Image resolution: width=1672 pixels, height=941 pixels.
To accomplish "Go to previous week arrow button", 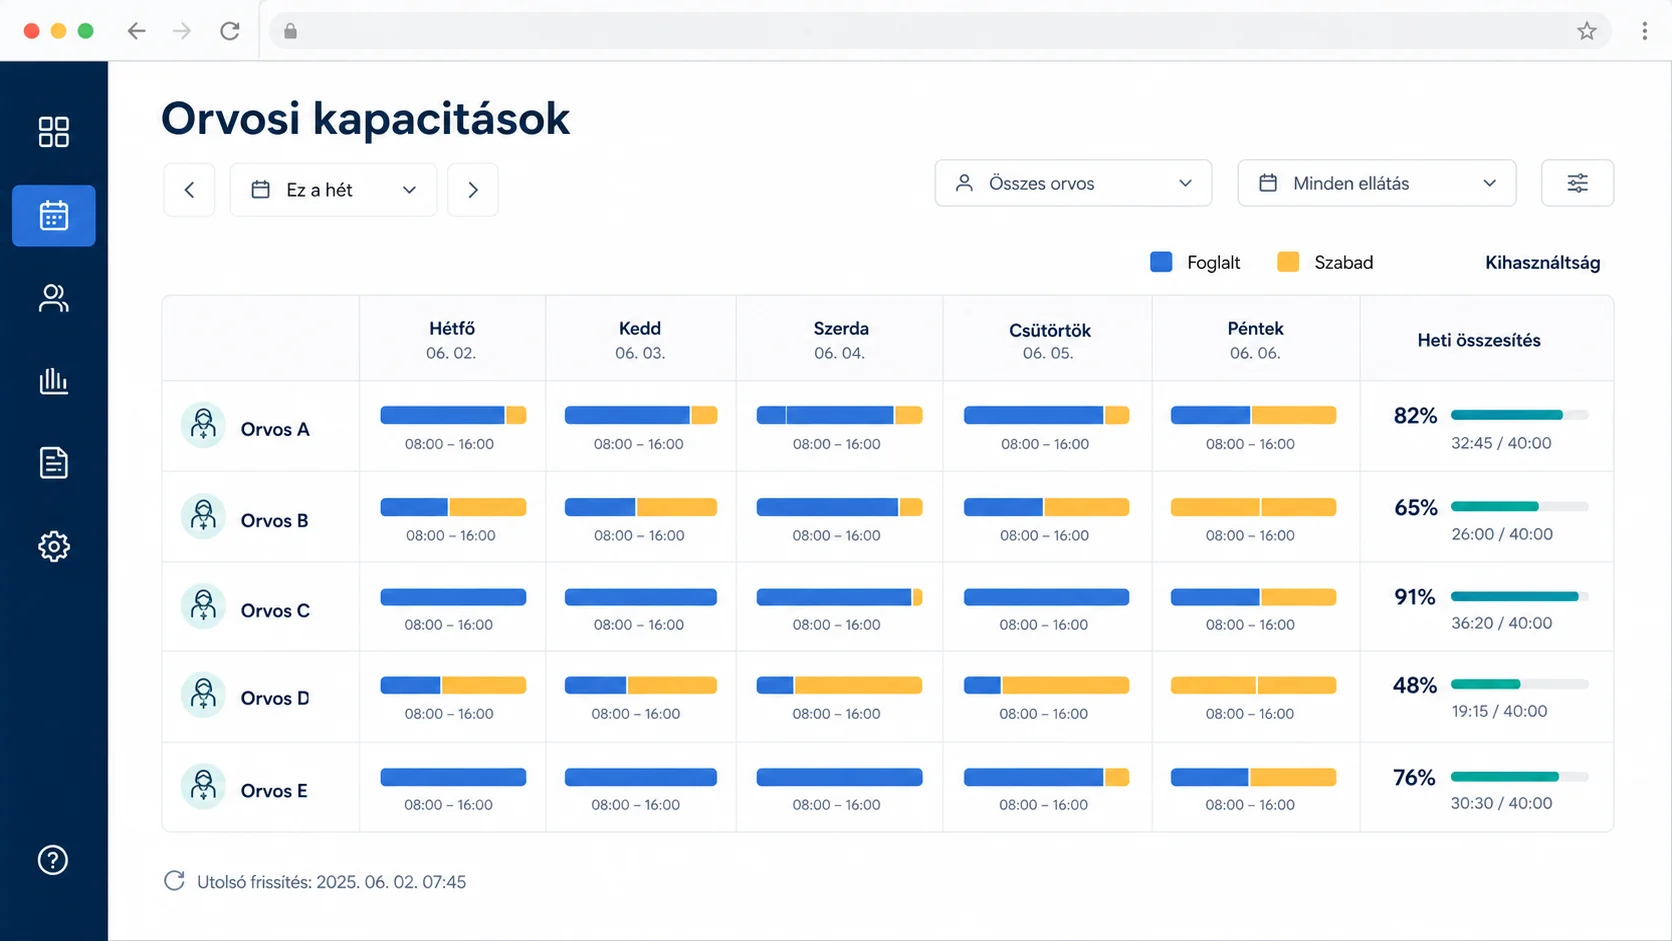I will [189, 190].
